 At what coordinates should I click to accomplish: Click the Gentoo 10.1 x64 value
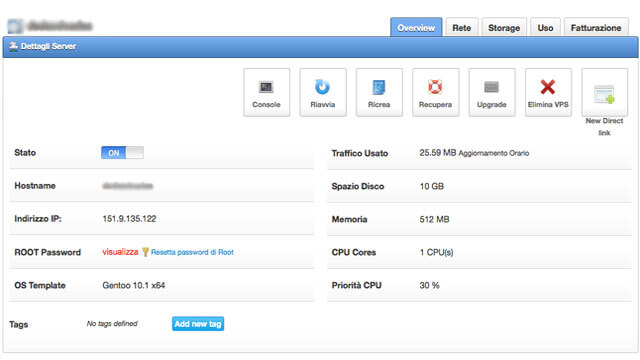133,285
